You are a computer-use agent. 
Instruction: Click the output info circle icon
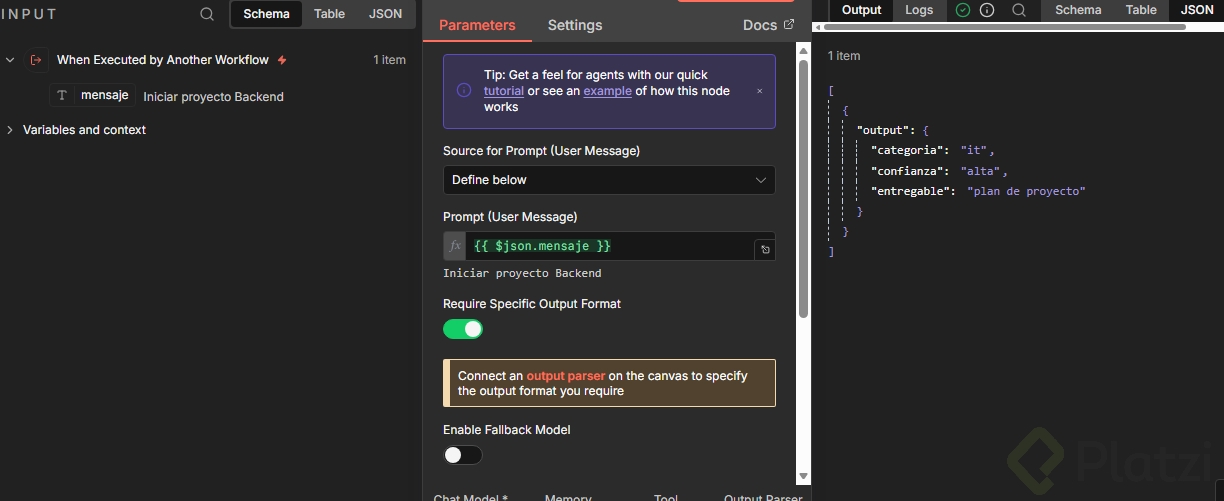pyautogui.click(x=987, y=10)
